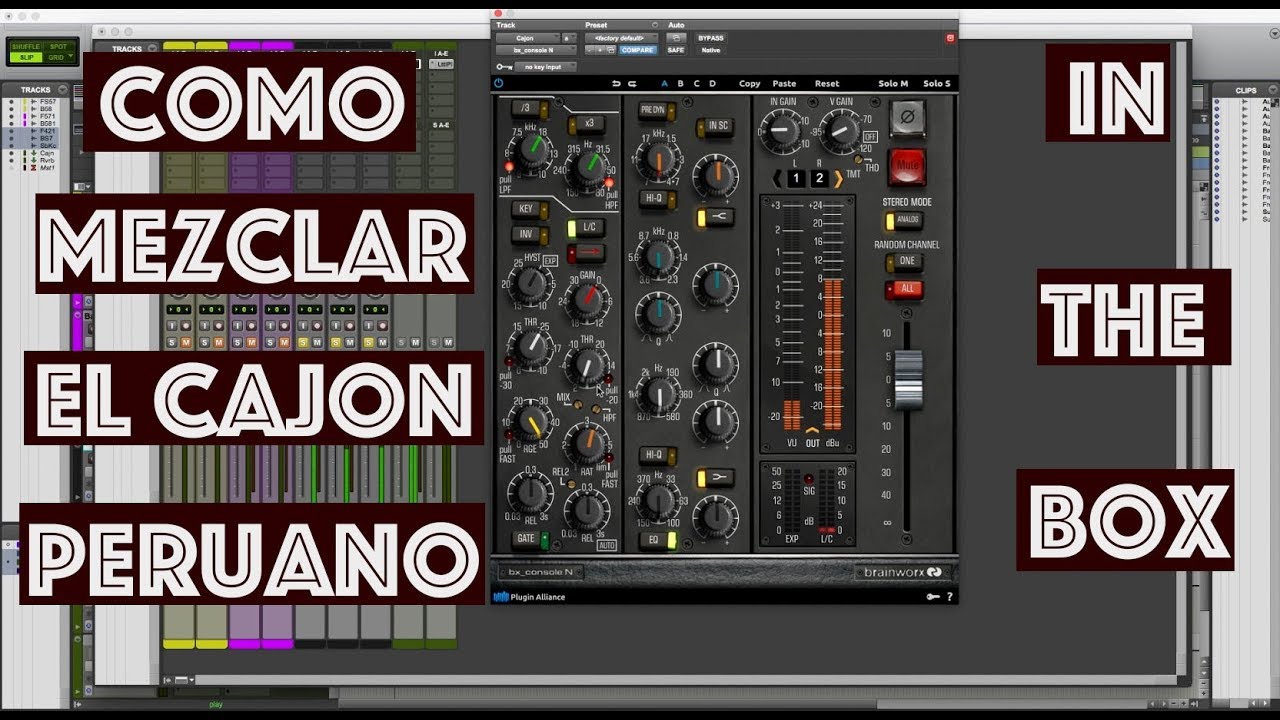This screenshot has height=720, width=1280.
Task: Open the plugin help question mark
Action: [x=949, y=597]
